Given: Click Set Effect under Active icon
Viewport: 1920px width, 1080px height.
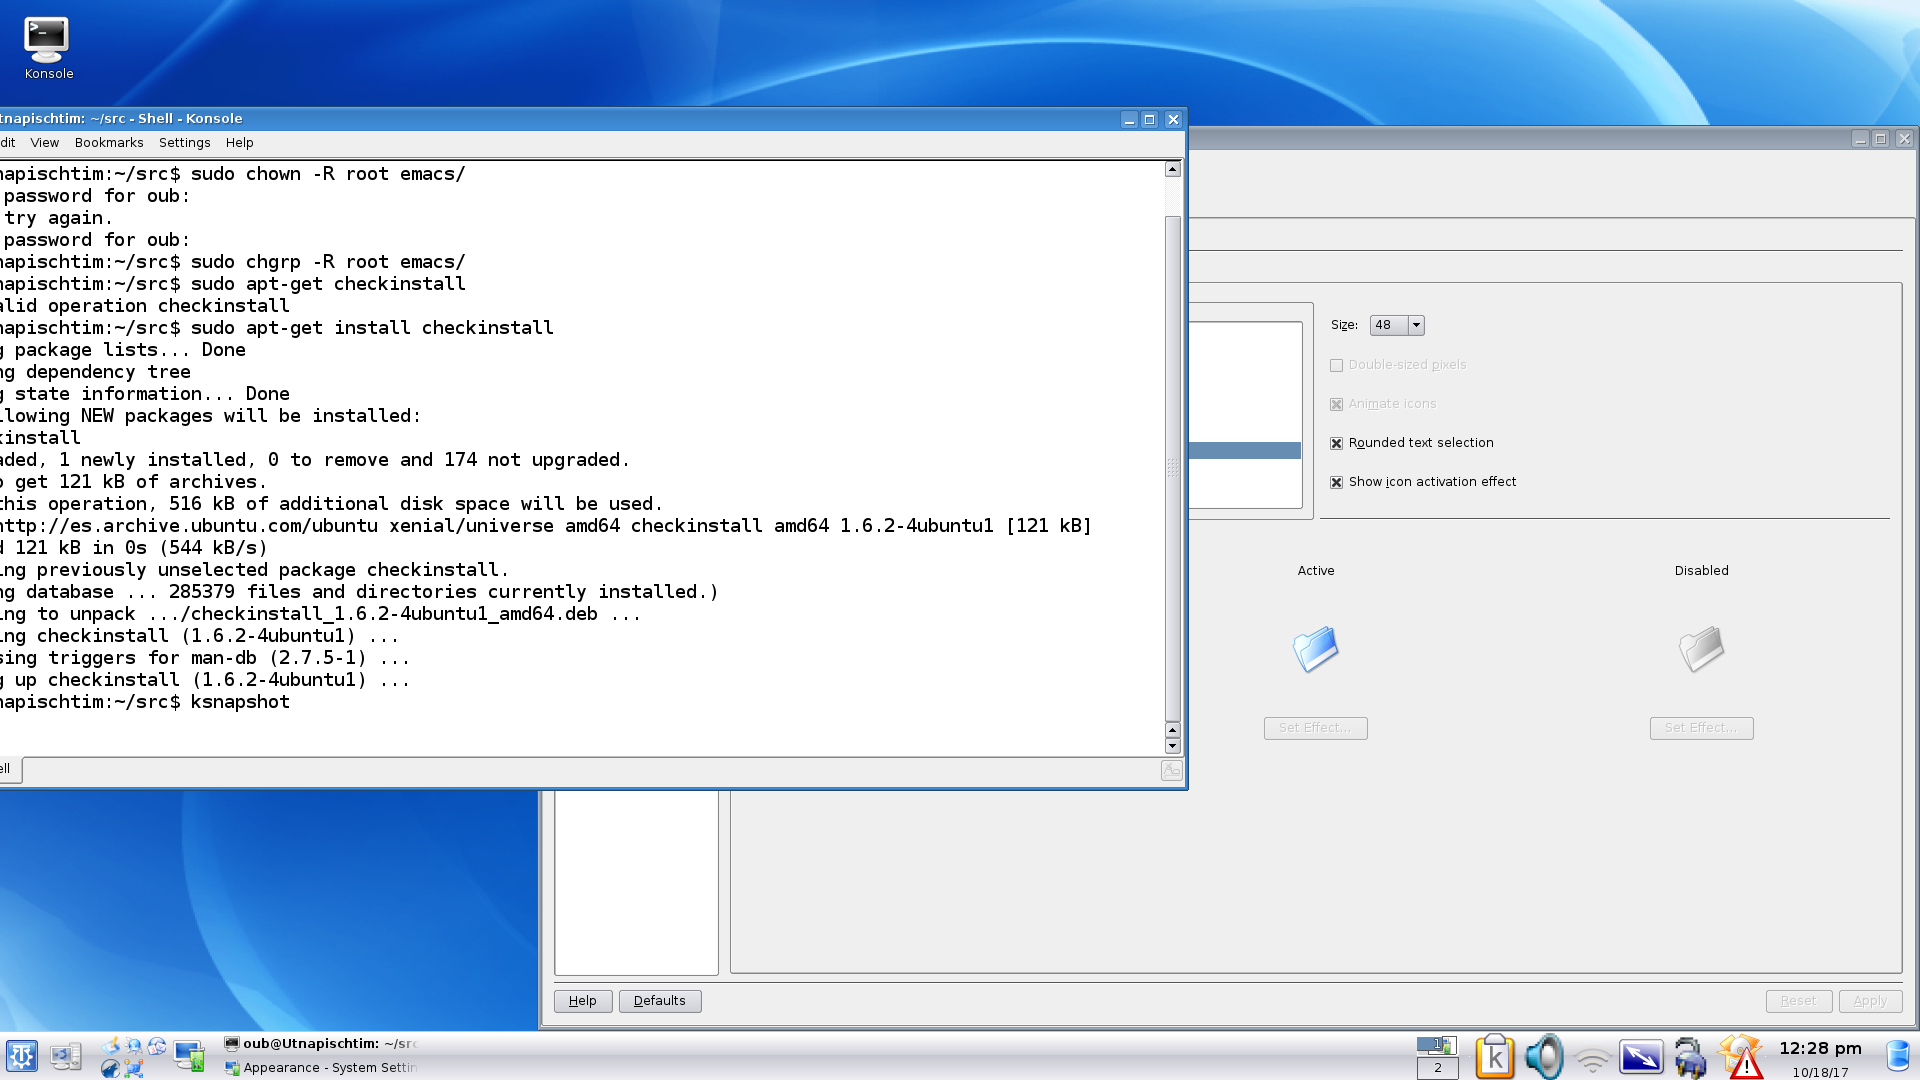Looking at the screenshot, I should 1315,728.
